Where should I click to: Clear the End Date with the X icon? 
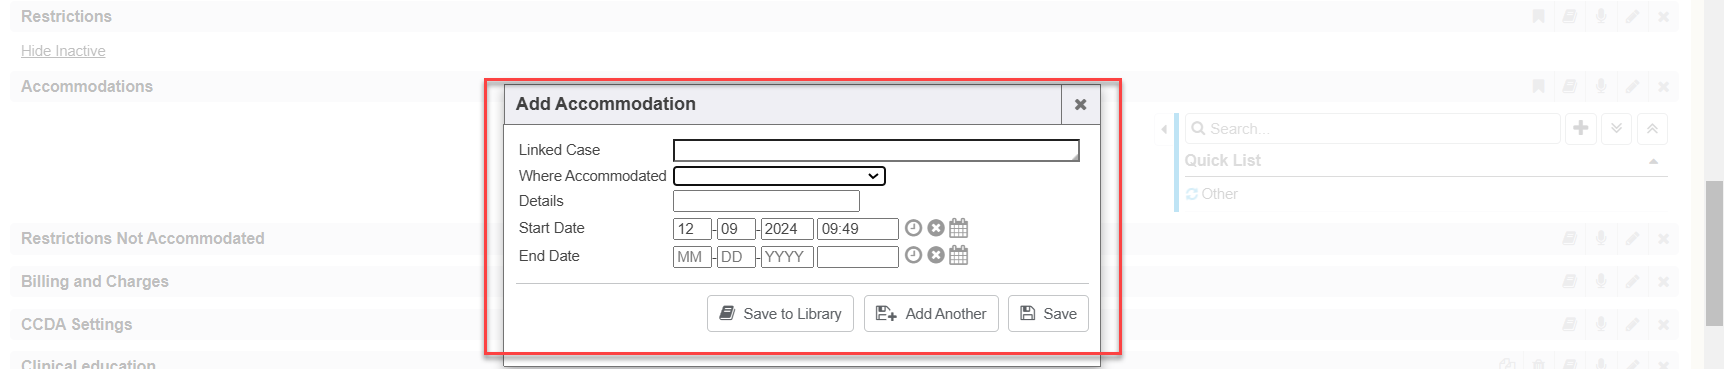point(936,255)
